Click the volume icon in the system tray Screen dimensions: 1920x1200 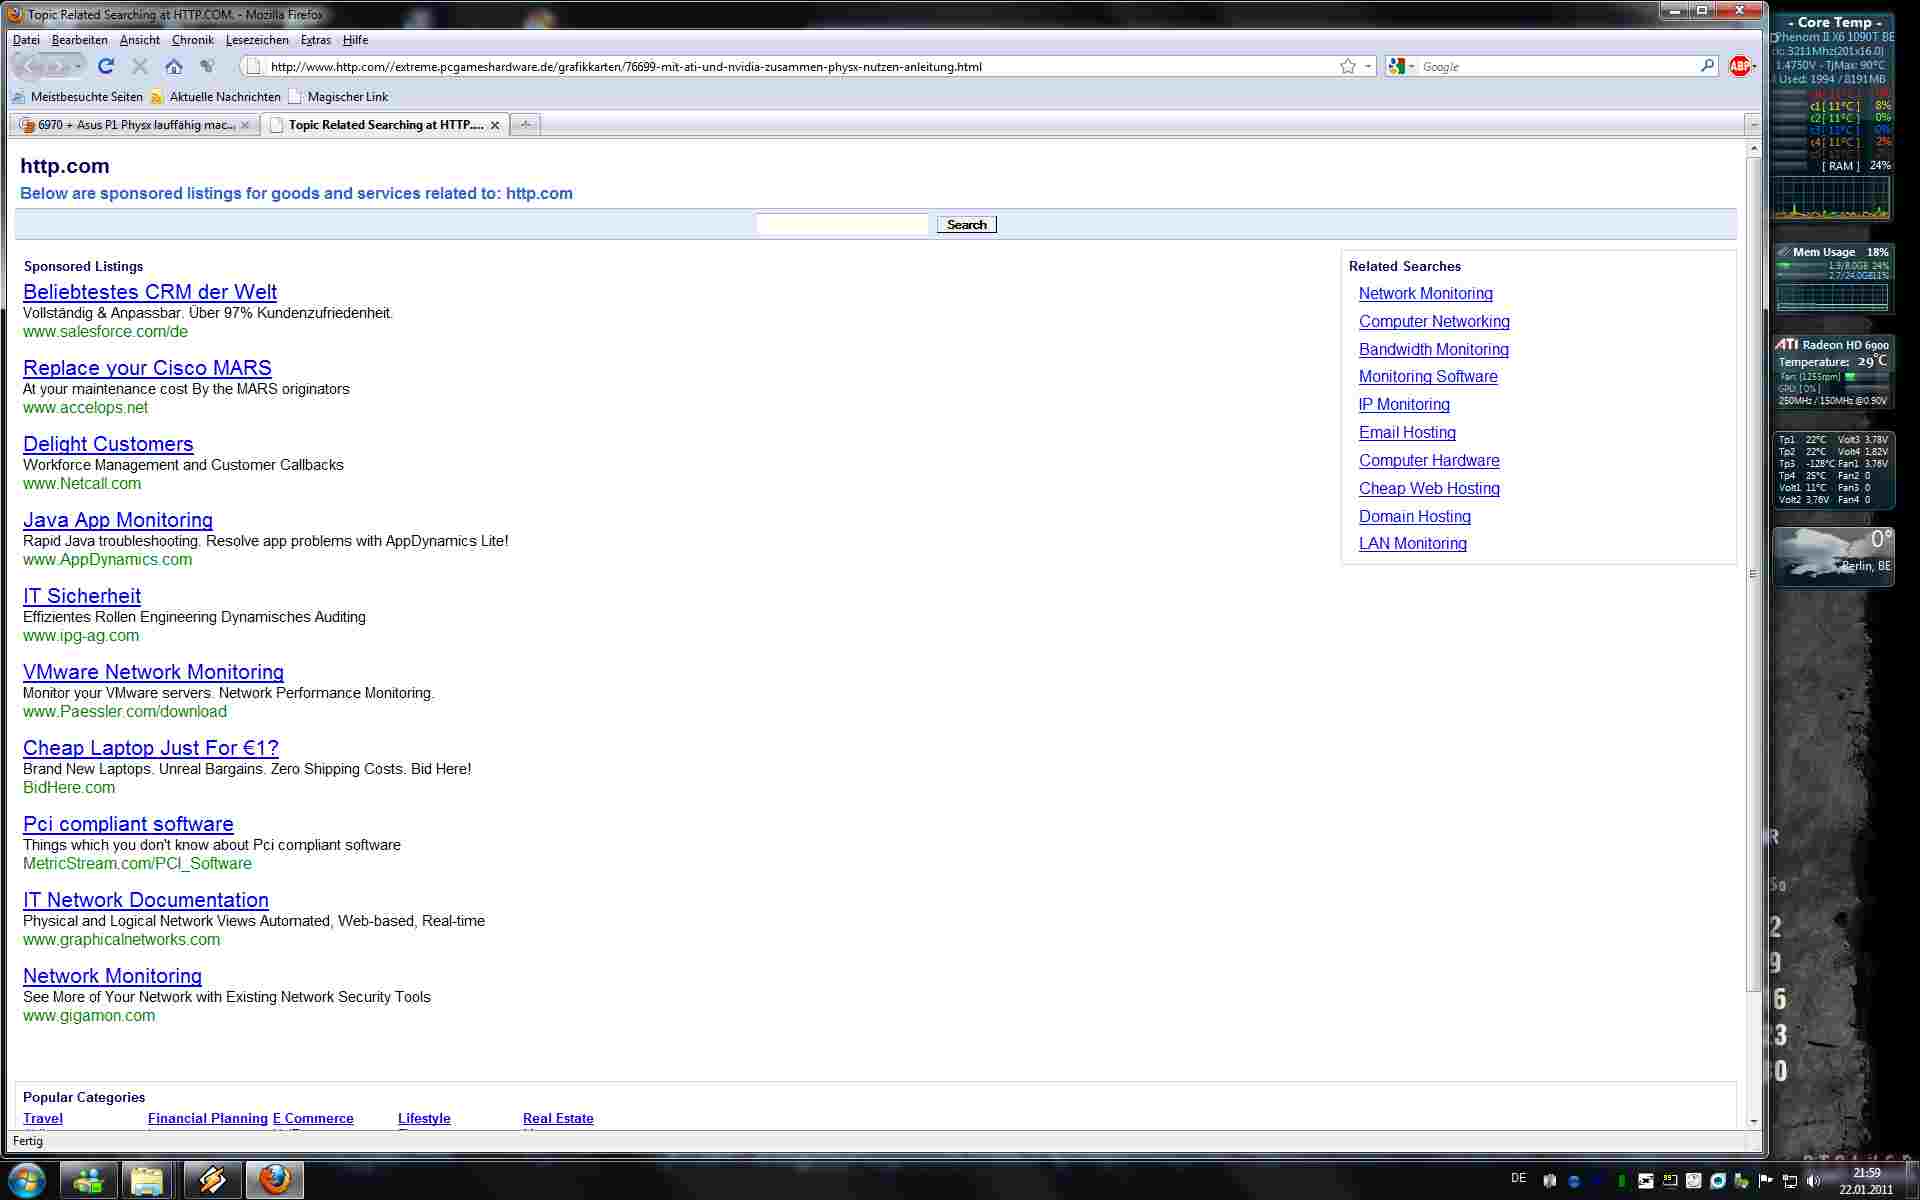click(x=1814, y=1181)
